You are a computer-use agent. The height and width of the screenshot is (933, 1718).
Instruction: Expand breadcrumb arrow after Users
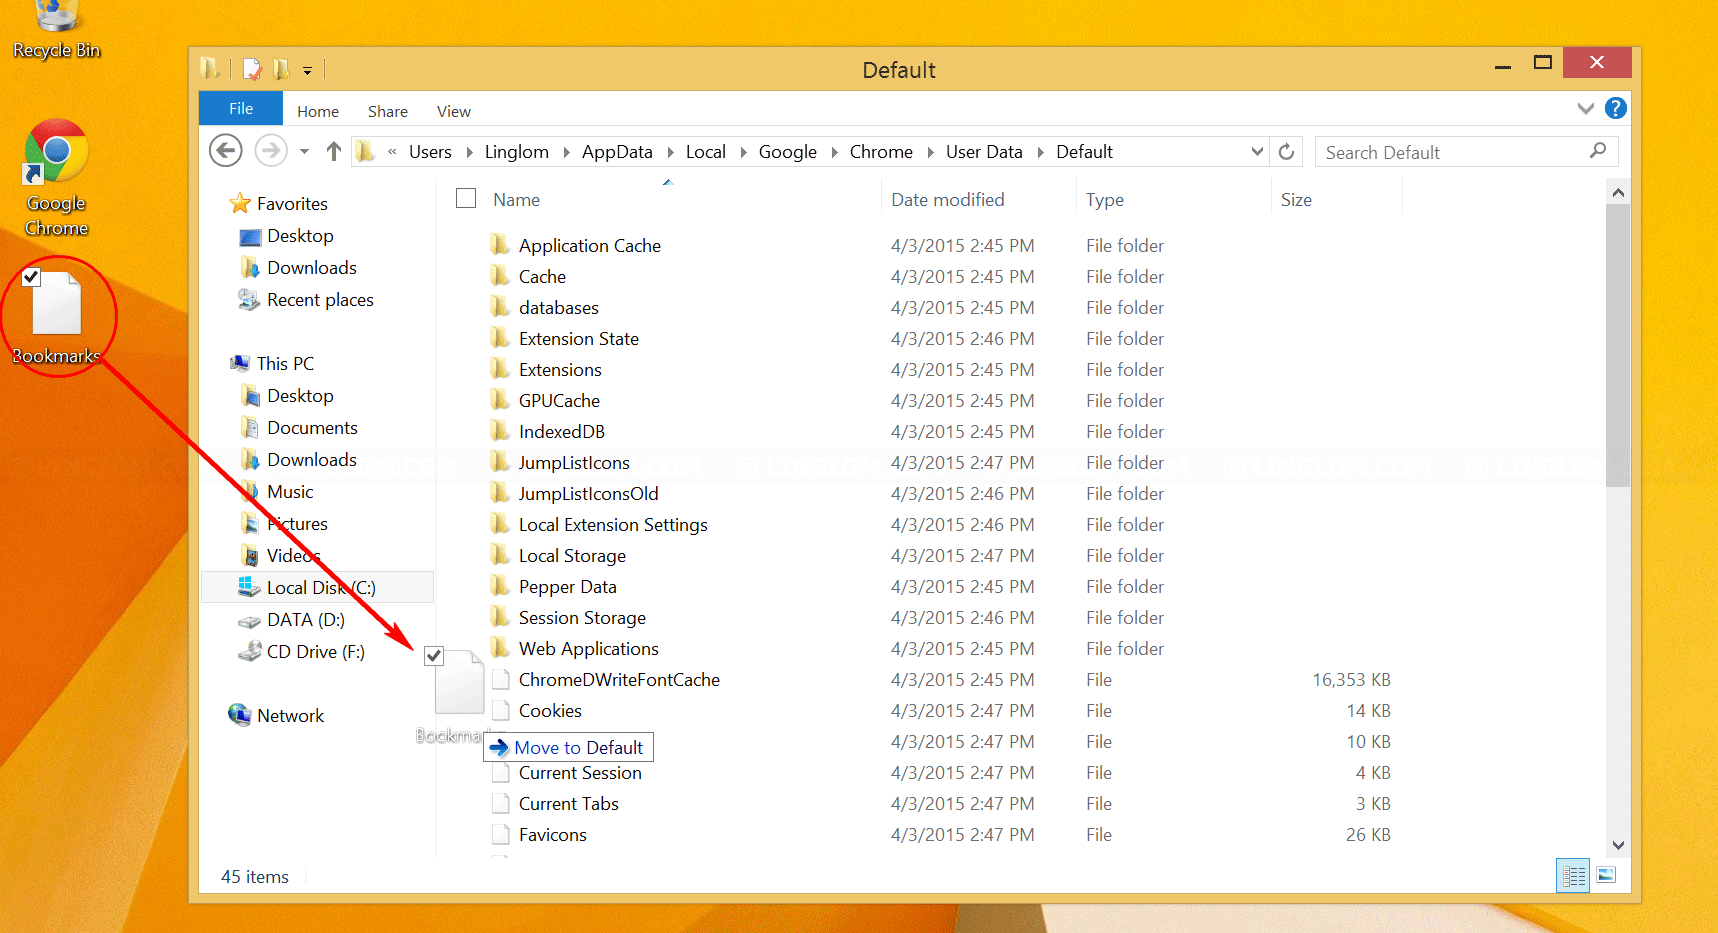pyautogui.click(x=469, y=152)
